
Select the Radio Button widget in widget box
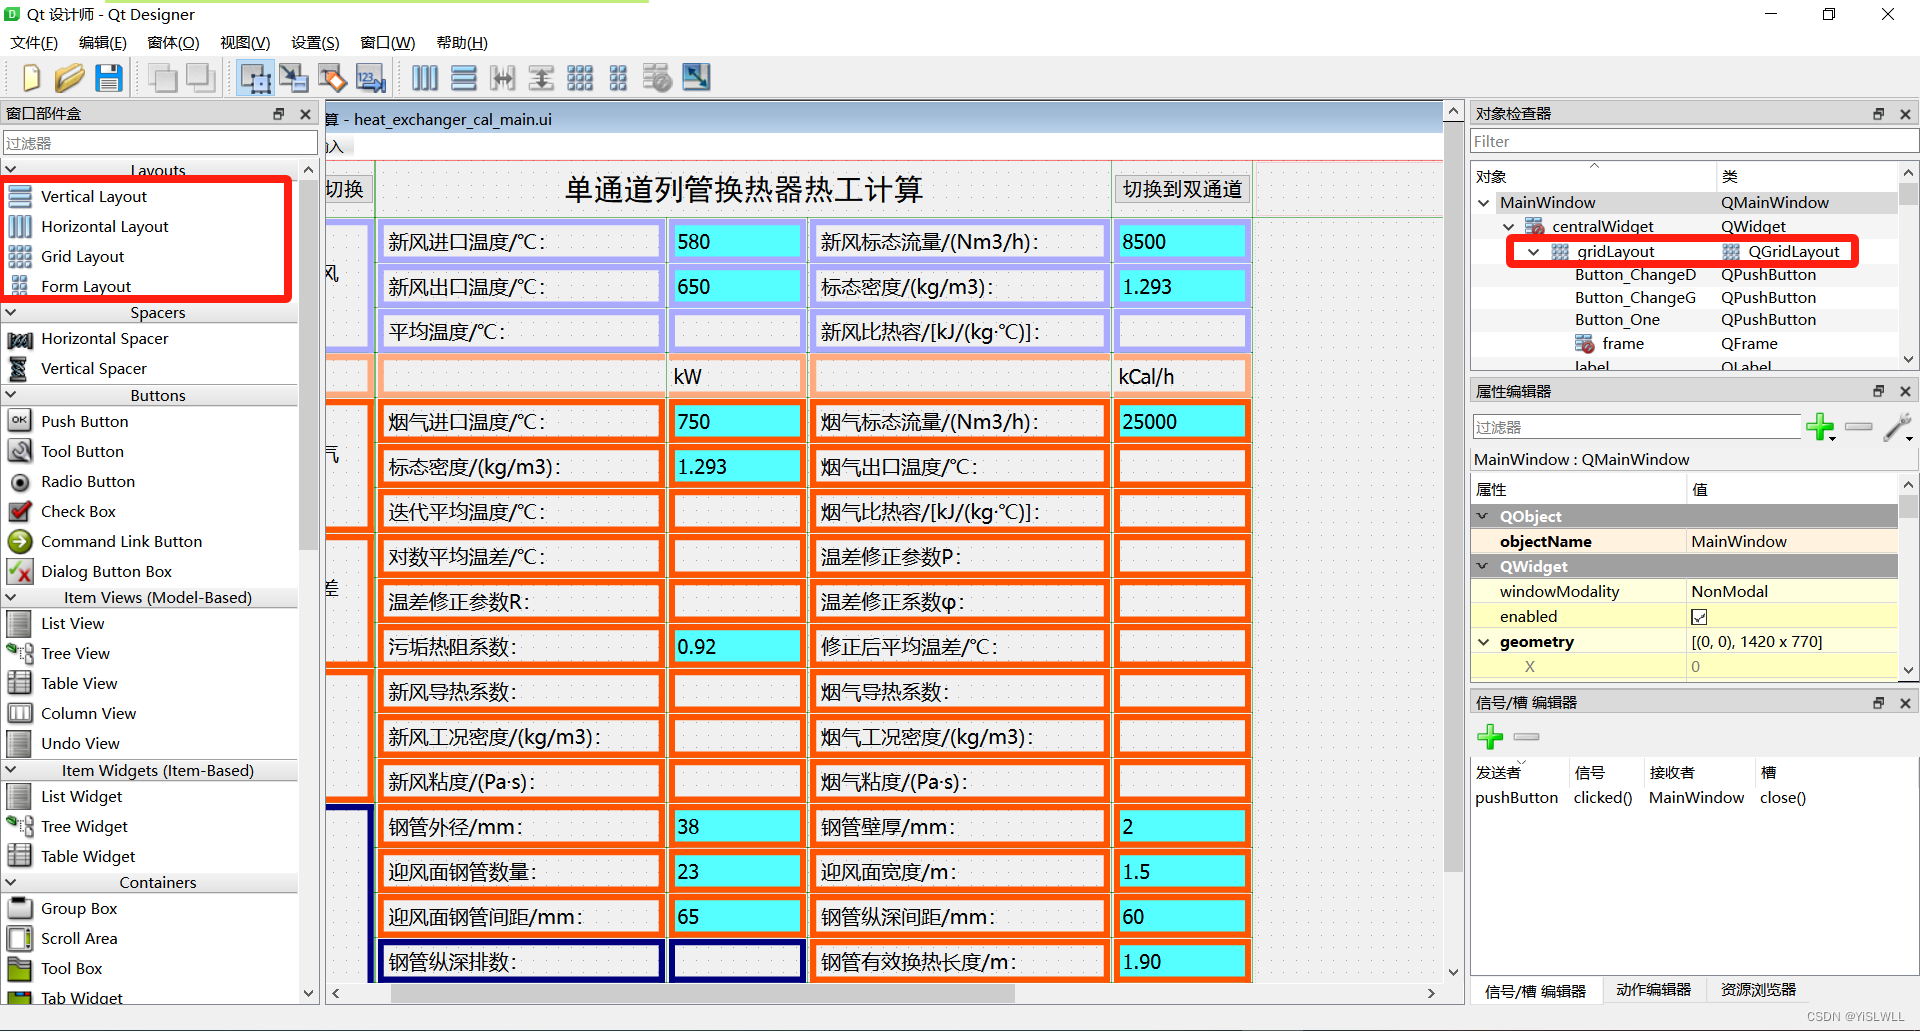[x=88, y=481]
